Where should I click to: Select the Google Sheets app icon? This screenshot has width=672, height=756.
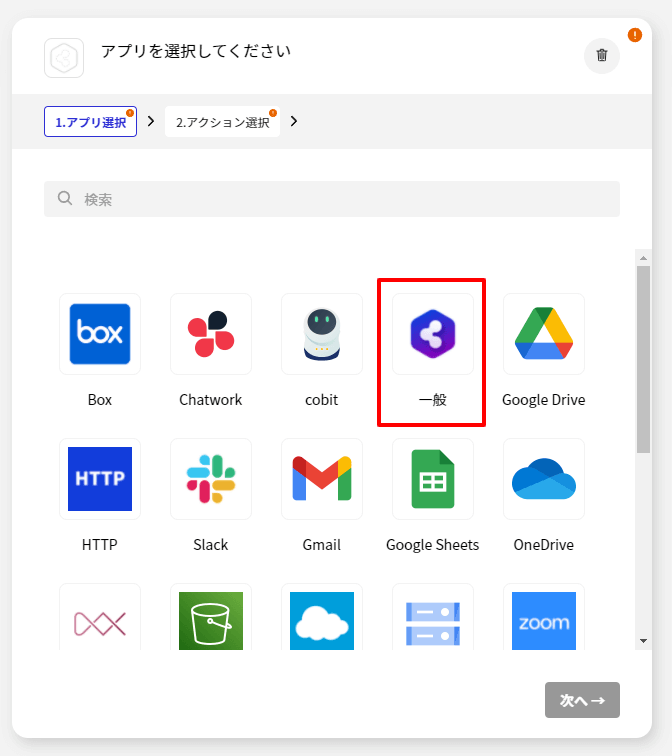(x=432, y=479)
